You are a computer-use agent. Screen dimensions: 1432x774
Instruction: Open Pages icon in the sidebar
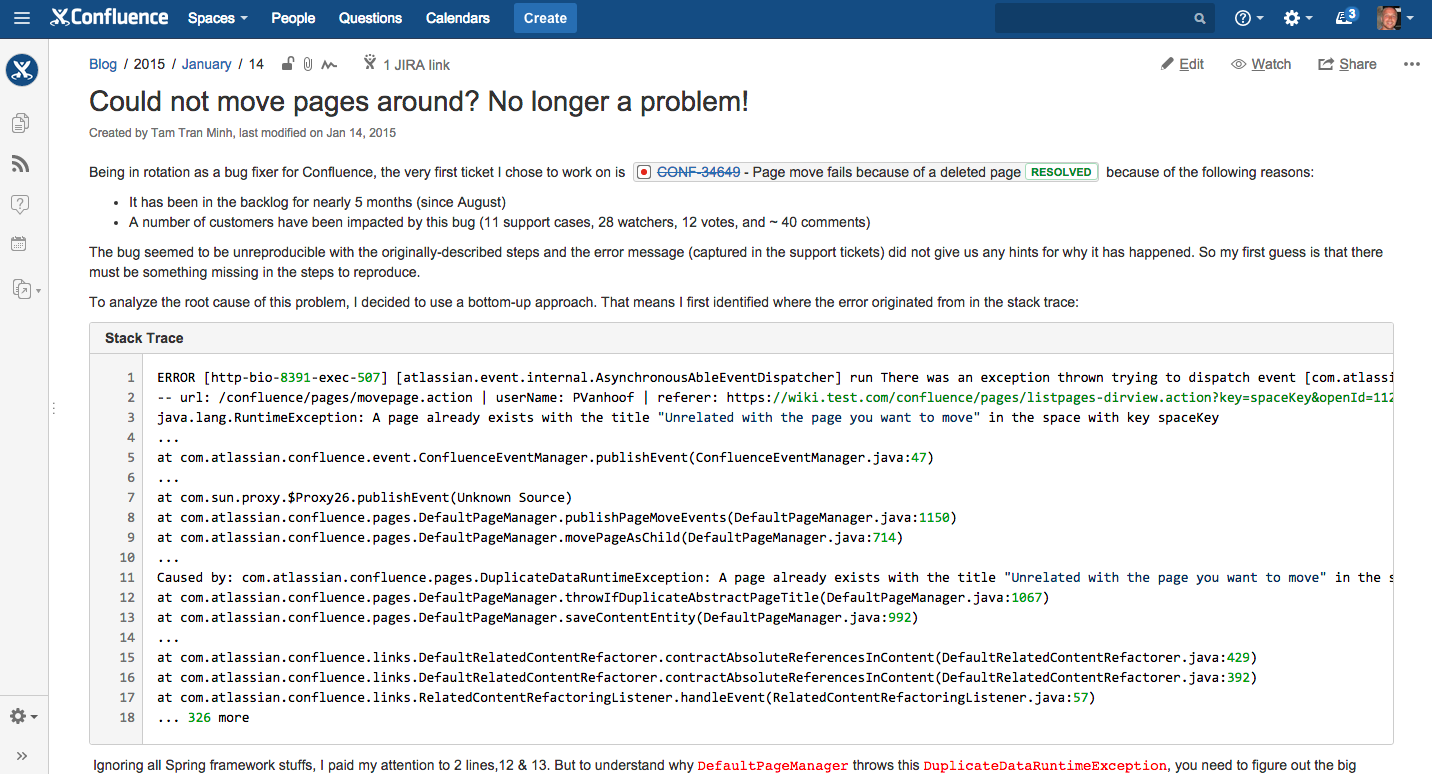coord(20,123)
